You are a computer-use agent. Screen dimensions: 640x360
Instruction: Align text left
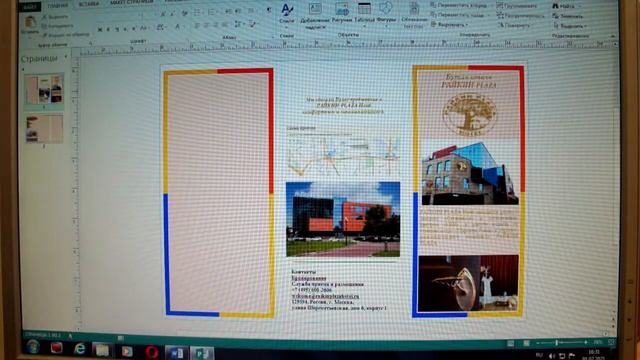point(197,26)
